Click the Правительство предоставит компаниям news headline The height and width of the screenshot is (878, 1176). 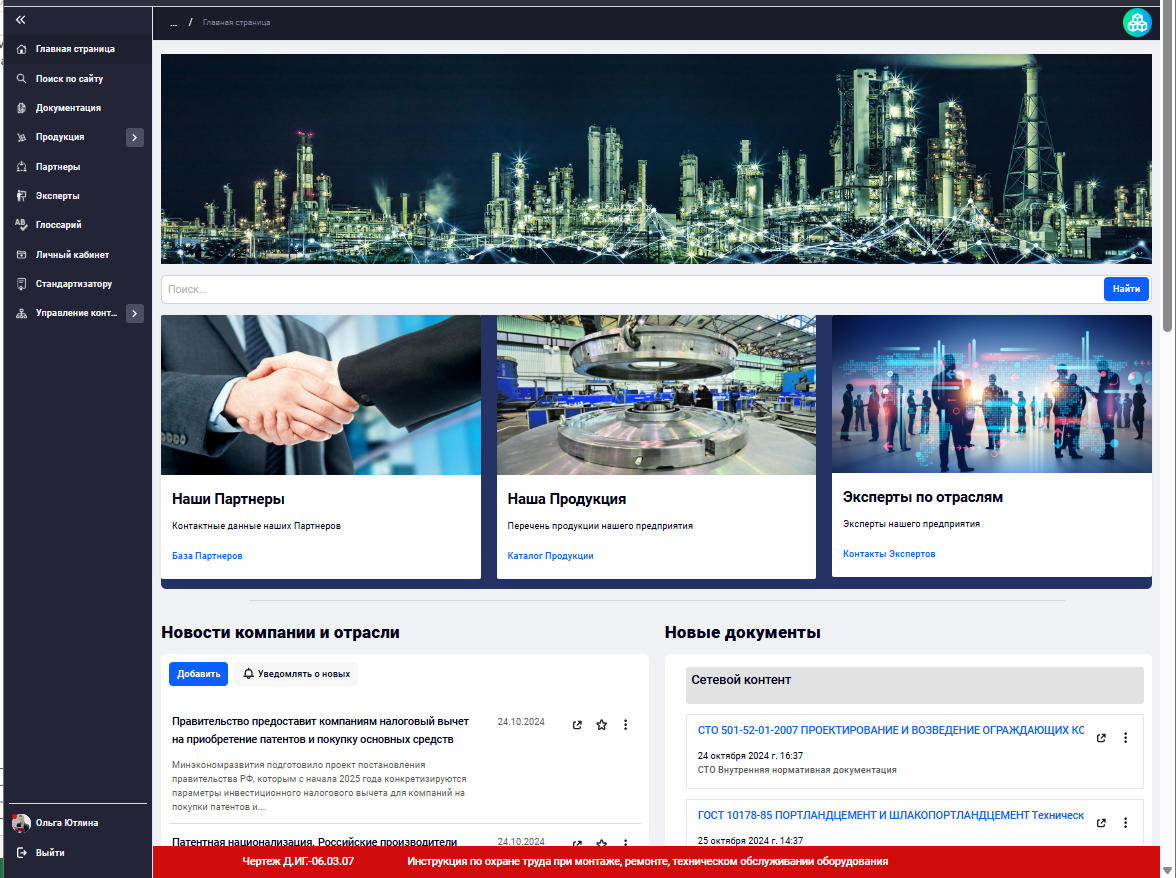[320, 730]
